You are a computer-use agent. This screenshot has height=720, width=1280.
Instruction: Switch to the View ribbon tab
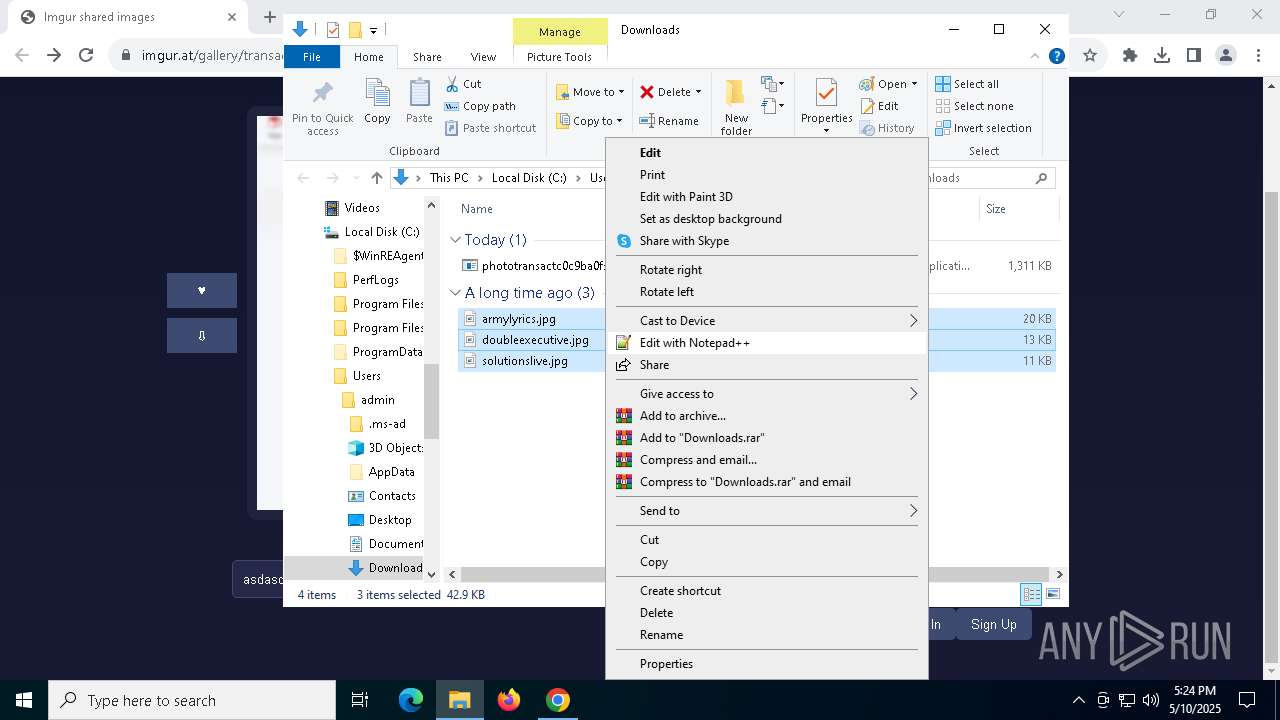click(x=483, y=57)
